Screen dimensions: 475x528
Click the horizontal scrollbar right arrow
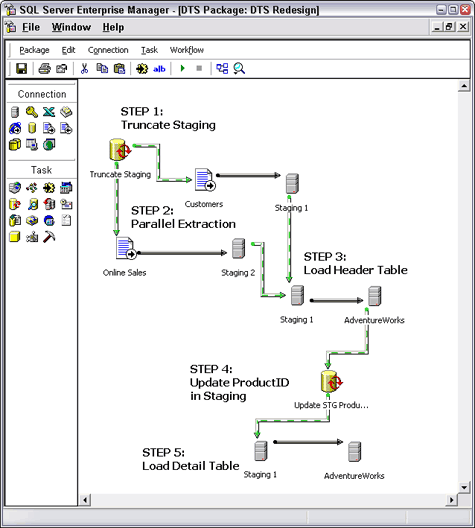point(451,500)
